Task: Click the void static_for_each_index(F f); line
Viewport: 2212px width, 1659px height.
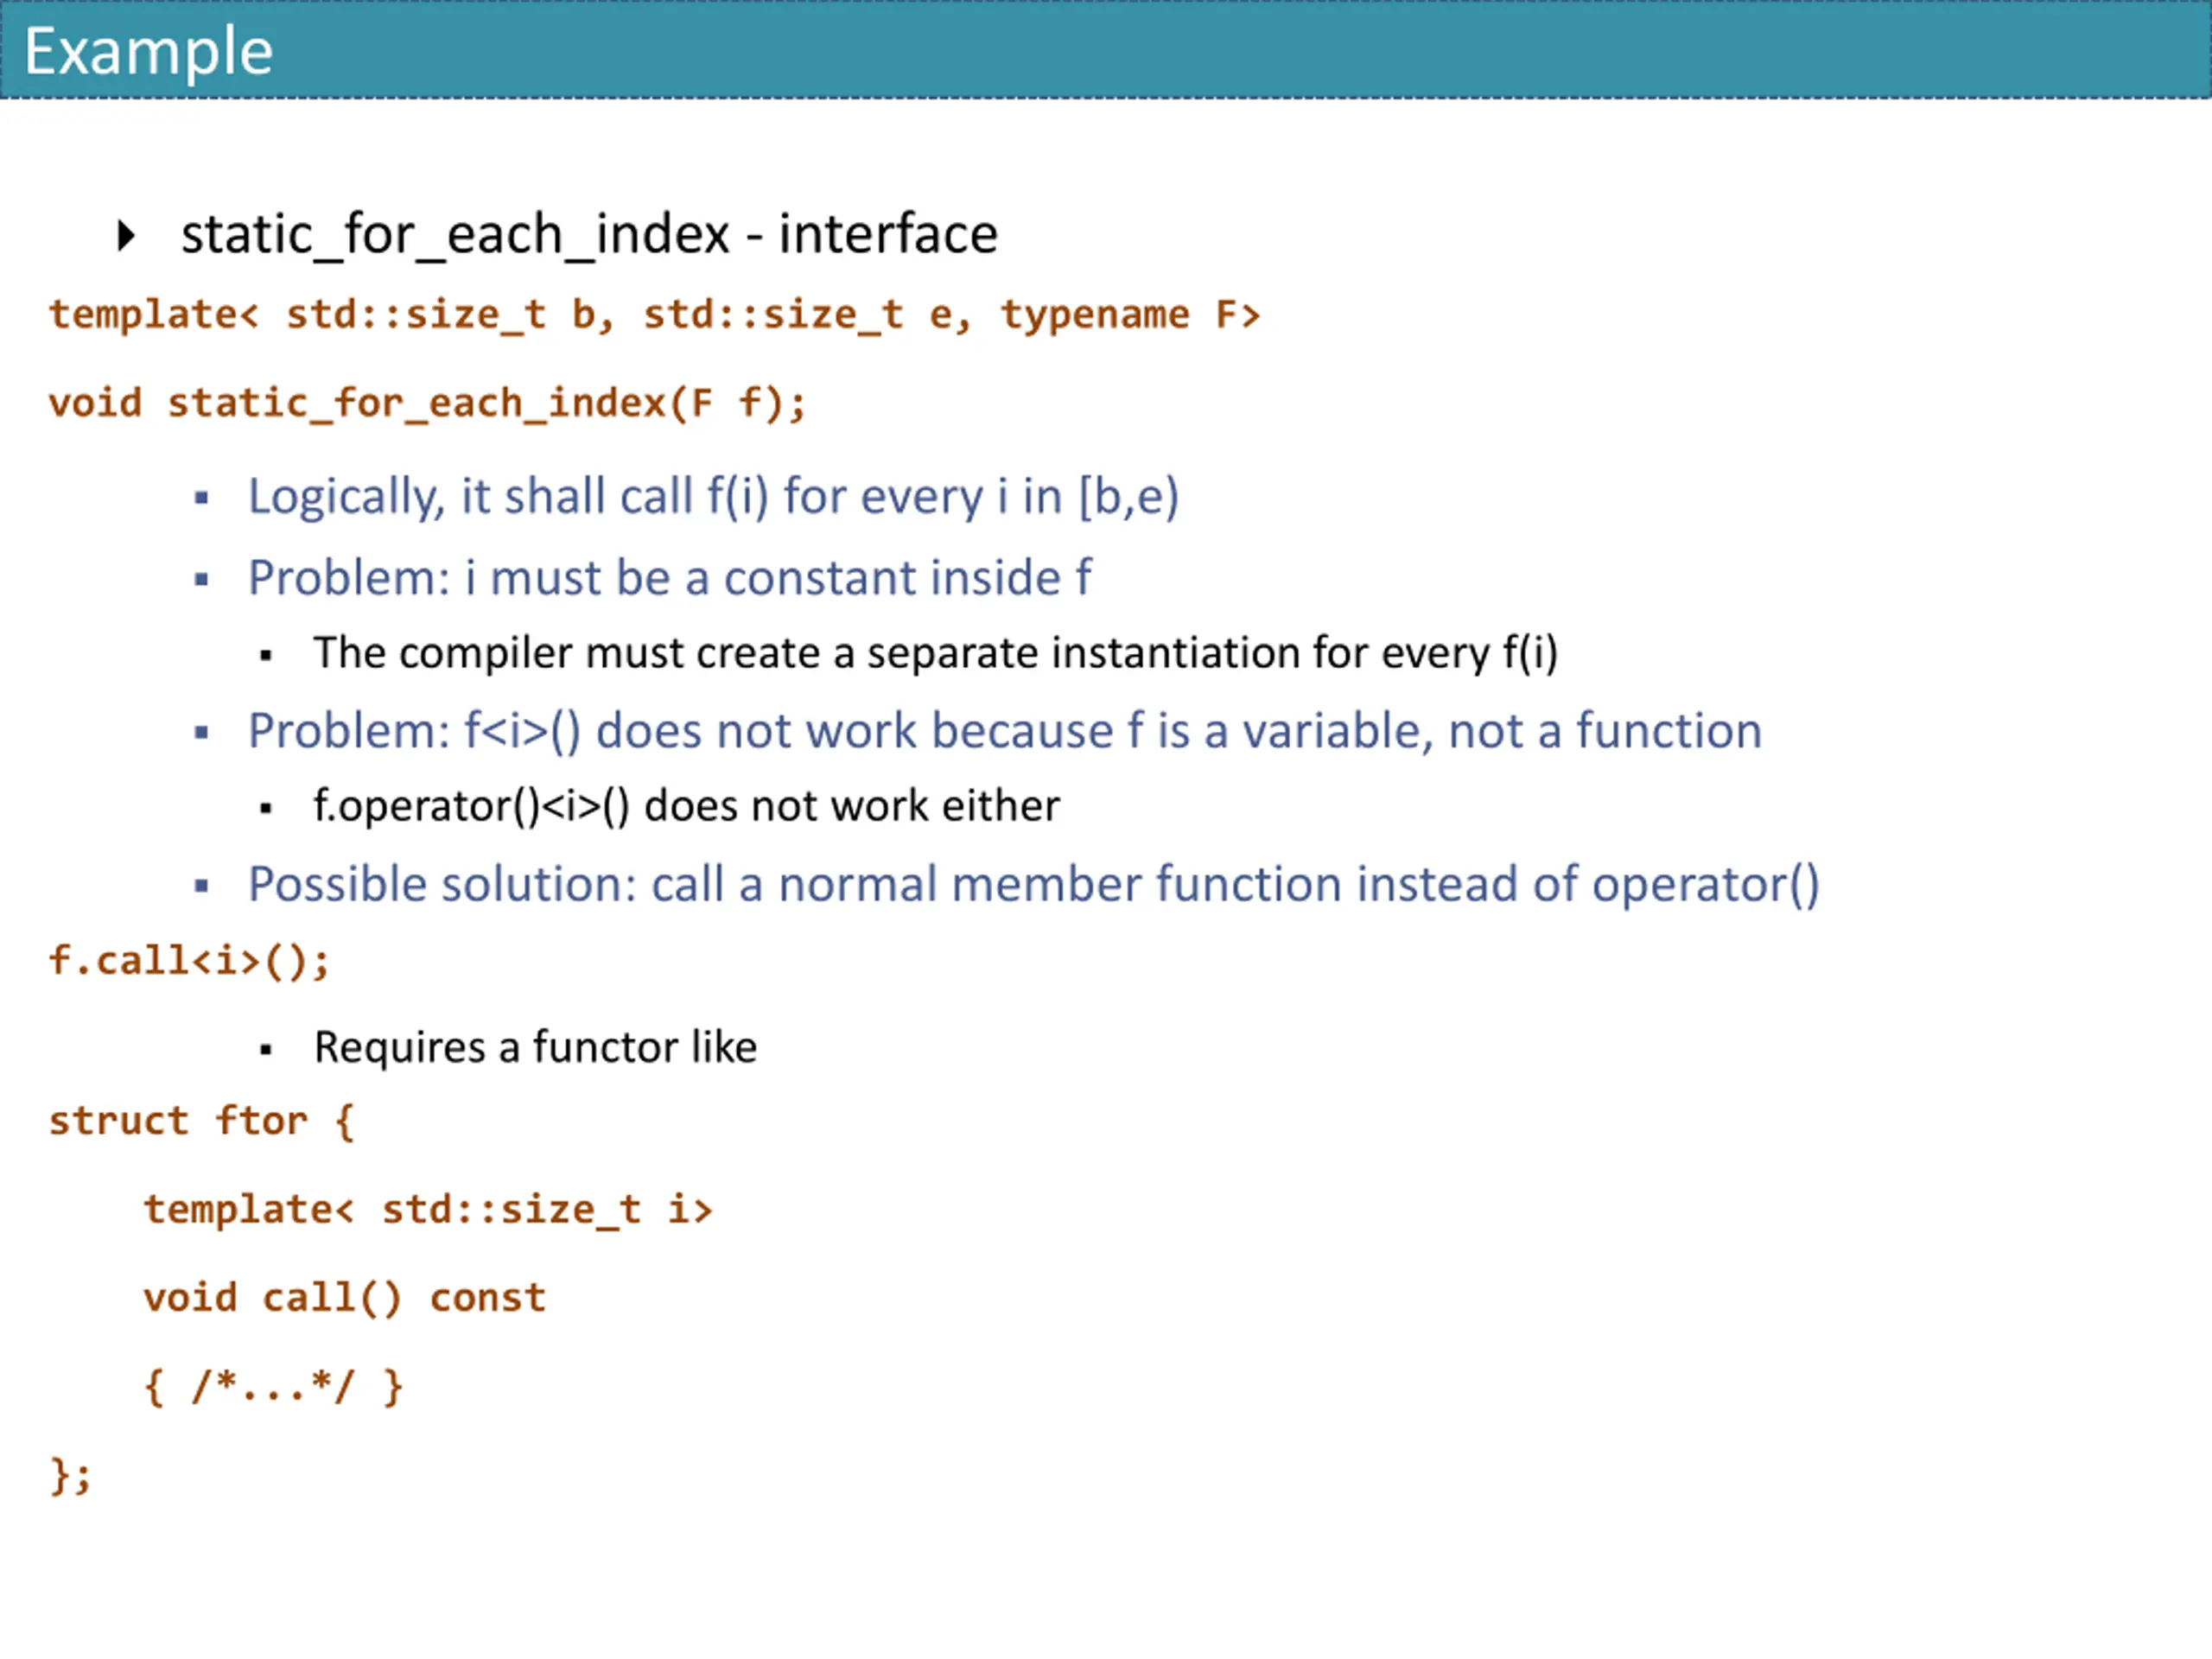Action: point(427,404)
